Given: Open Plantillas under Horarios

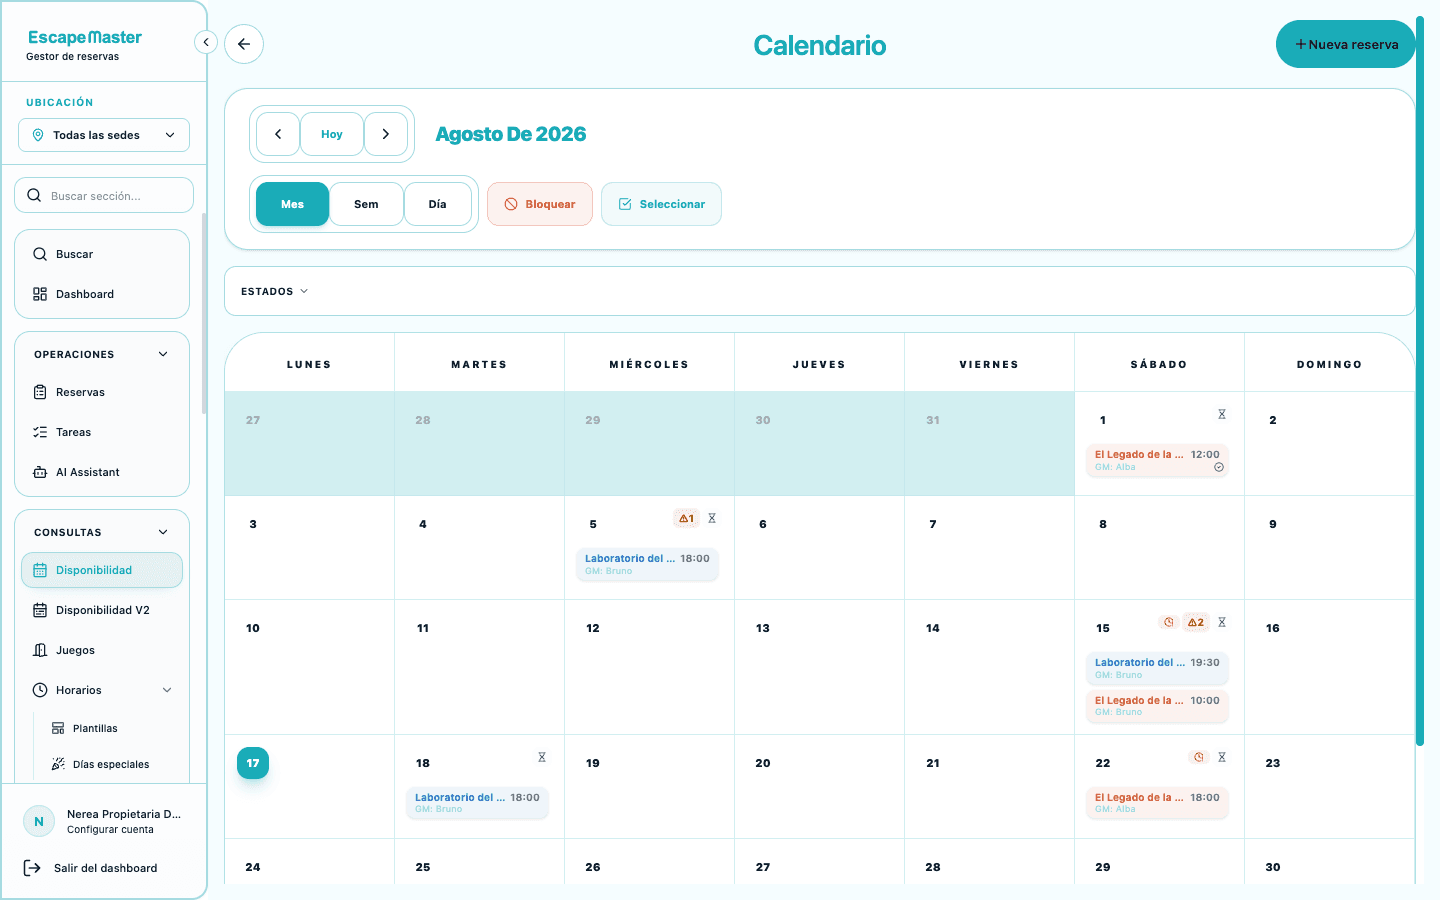Looking at the screenshot, I should point(112,728).
